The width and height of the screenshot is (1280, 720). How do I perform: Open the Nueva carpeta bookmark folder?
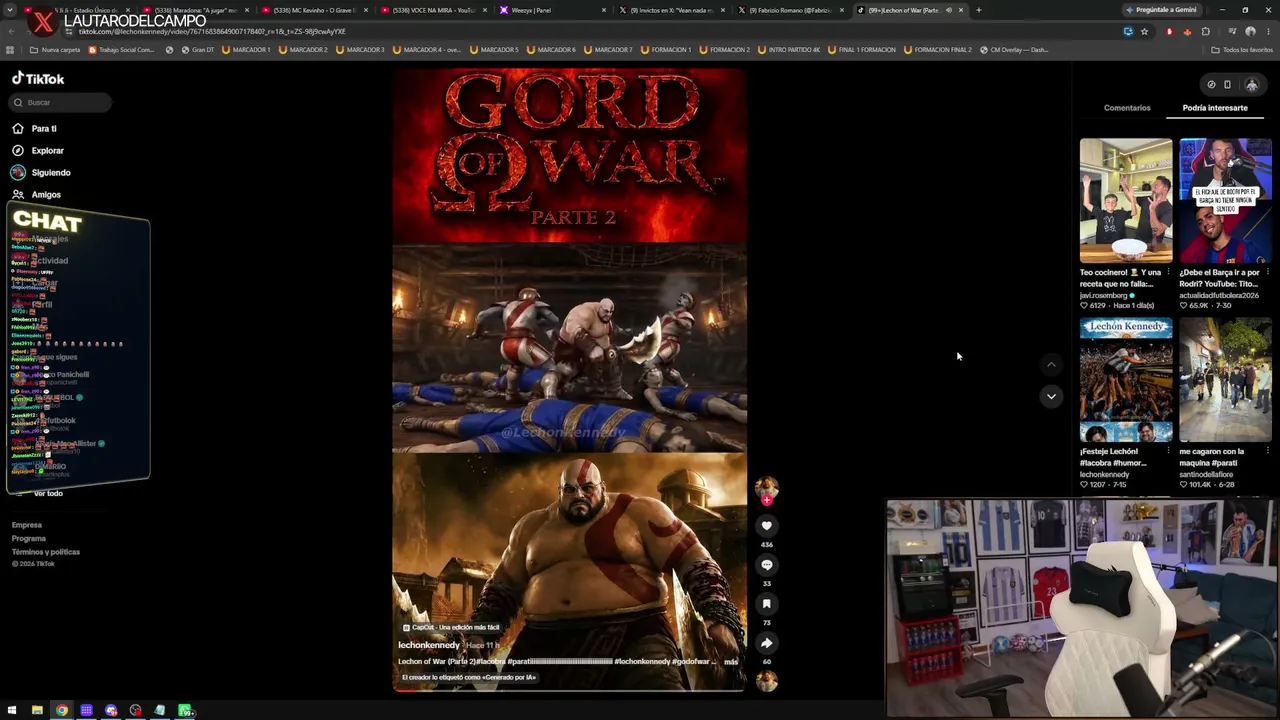(55, 50)
